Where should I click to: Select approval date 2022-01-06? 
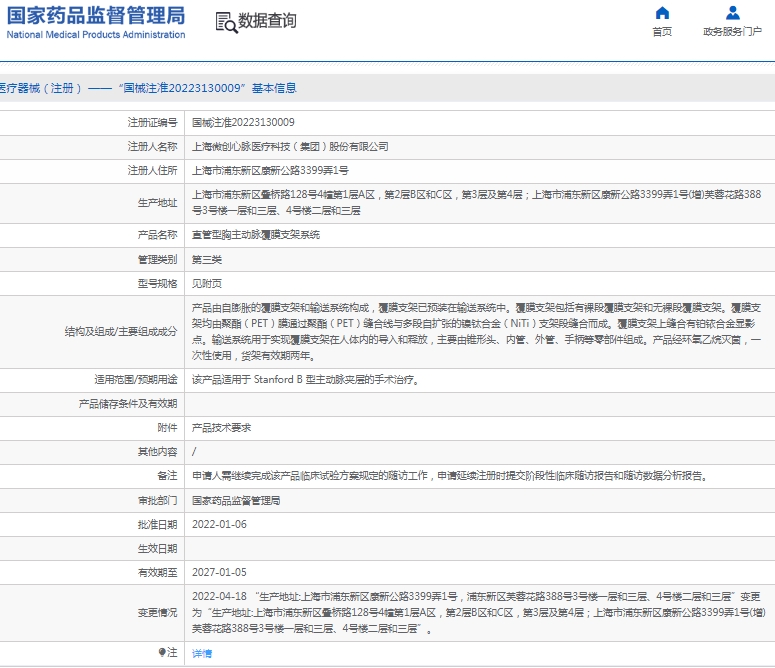point(219,525)
